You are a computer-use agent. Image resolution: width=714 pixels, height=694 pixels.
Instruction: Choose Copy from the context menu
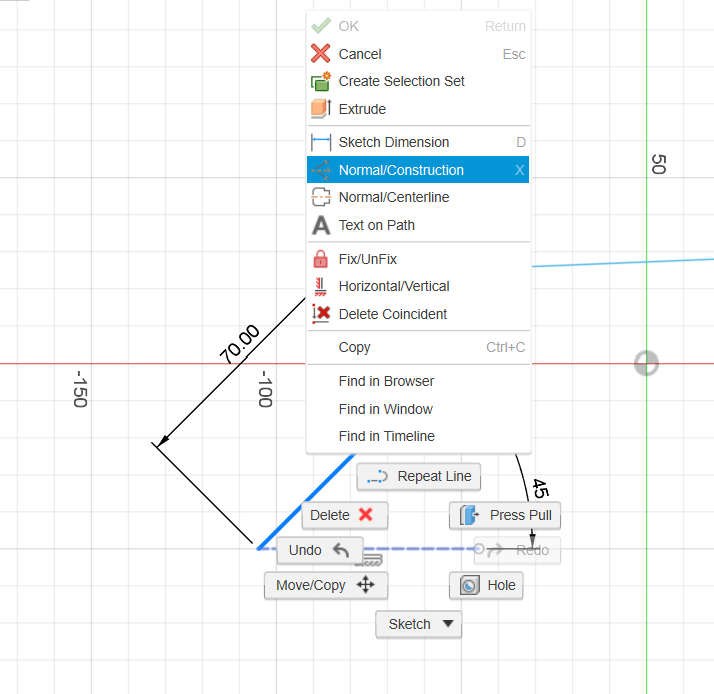418,347
